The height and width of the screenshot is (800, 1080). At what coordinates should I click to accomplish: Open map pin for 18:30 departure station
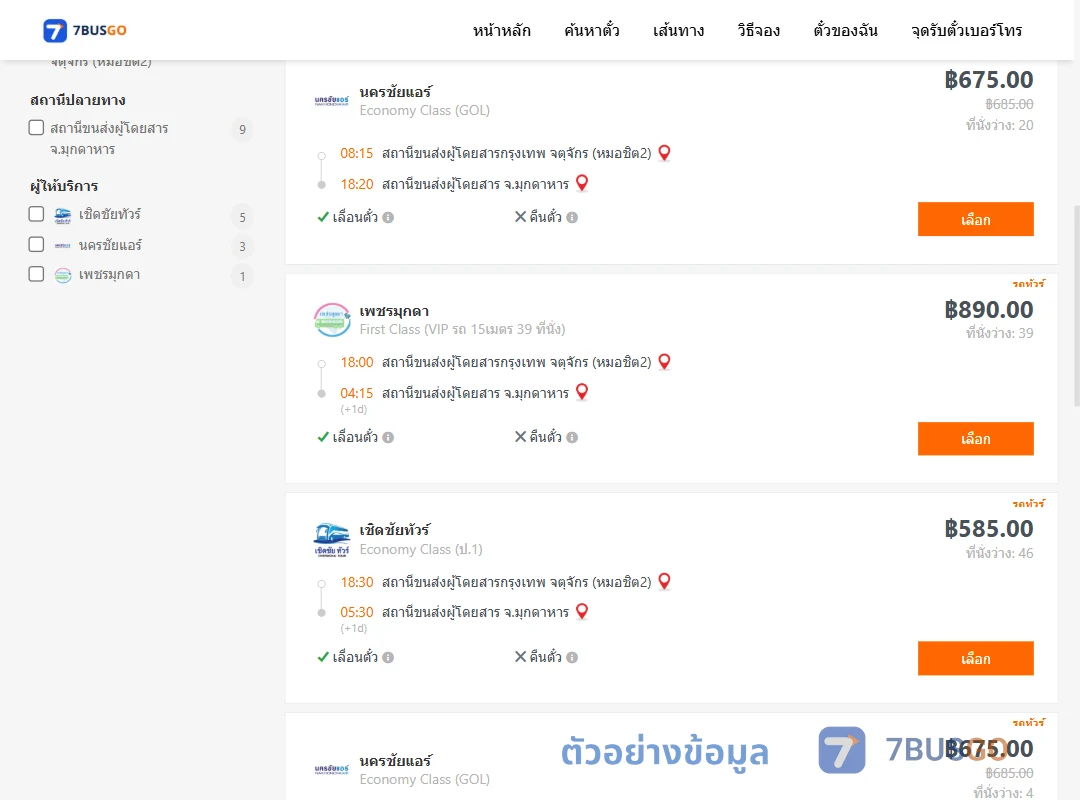coord(664,582)
